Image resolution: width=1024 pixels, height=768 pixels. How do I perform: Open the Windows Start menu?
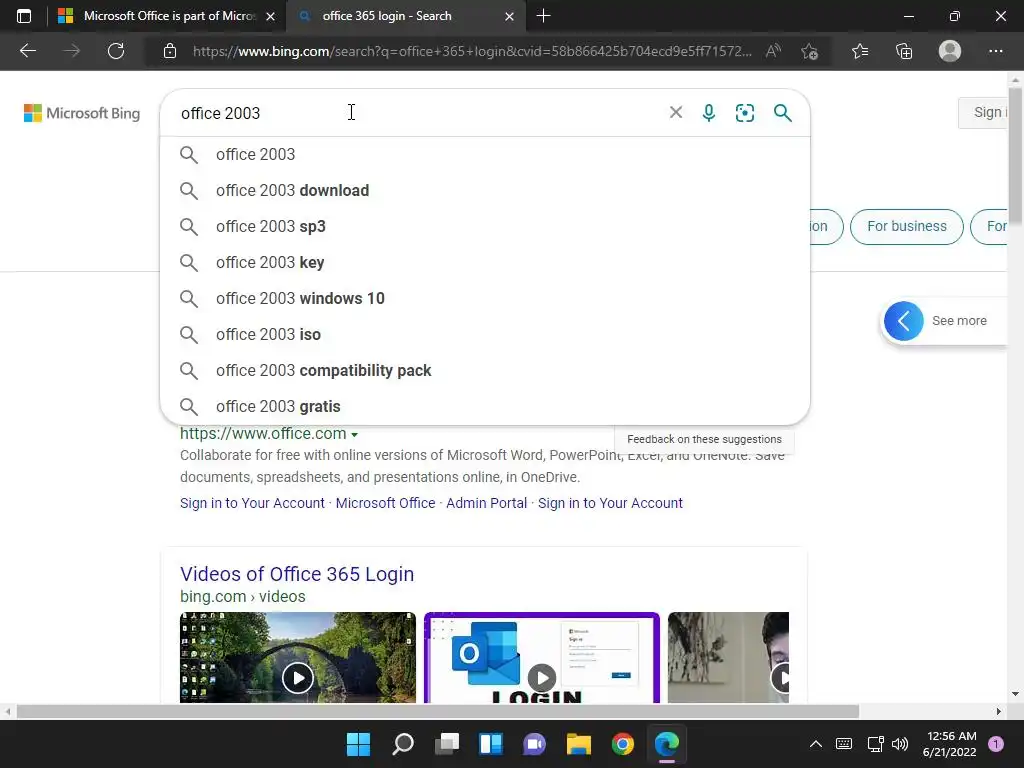tap(358, 744)
